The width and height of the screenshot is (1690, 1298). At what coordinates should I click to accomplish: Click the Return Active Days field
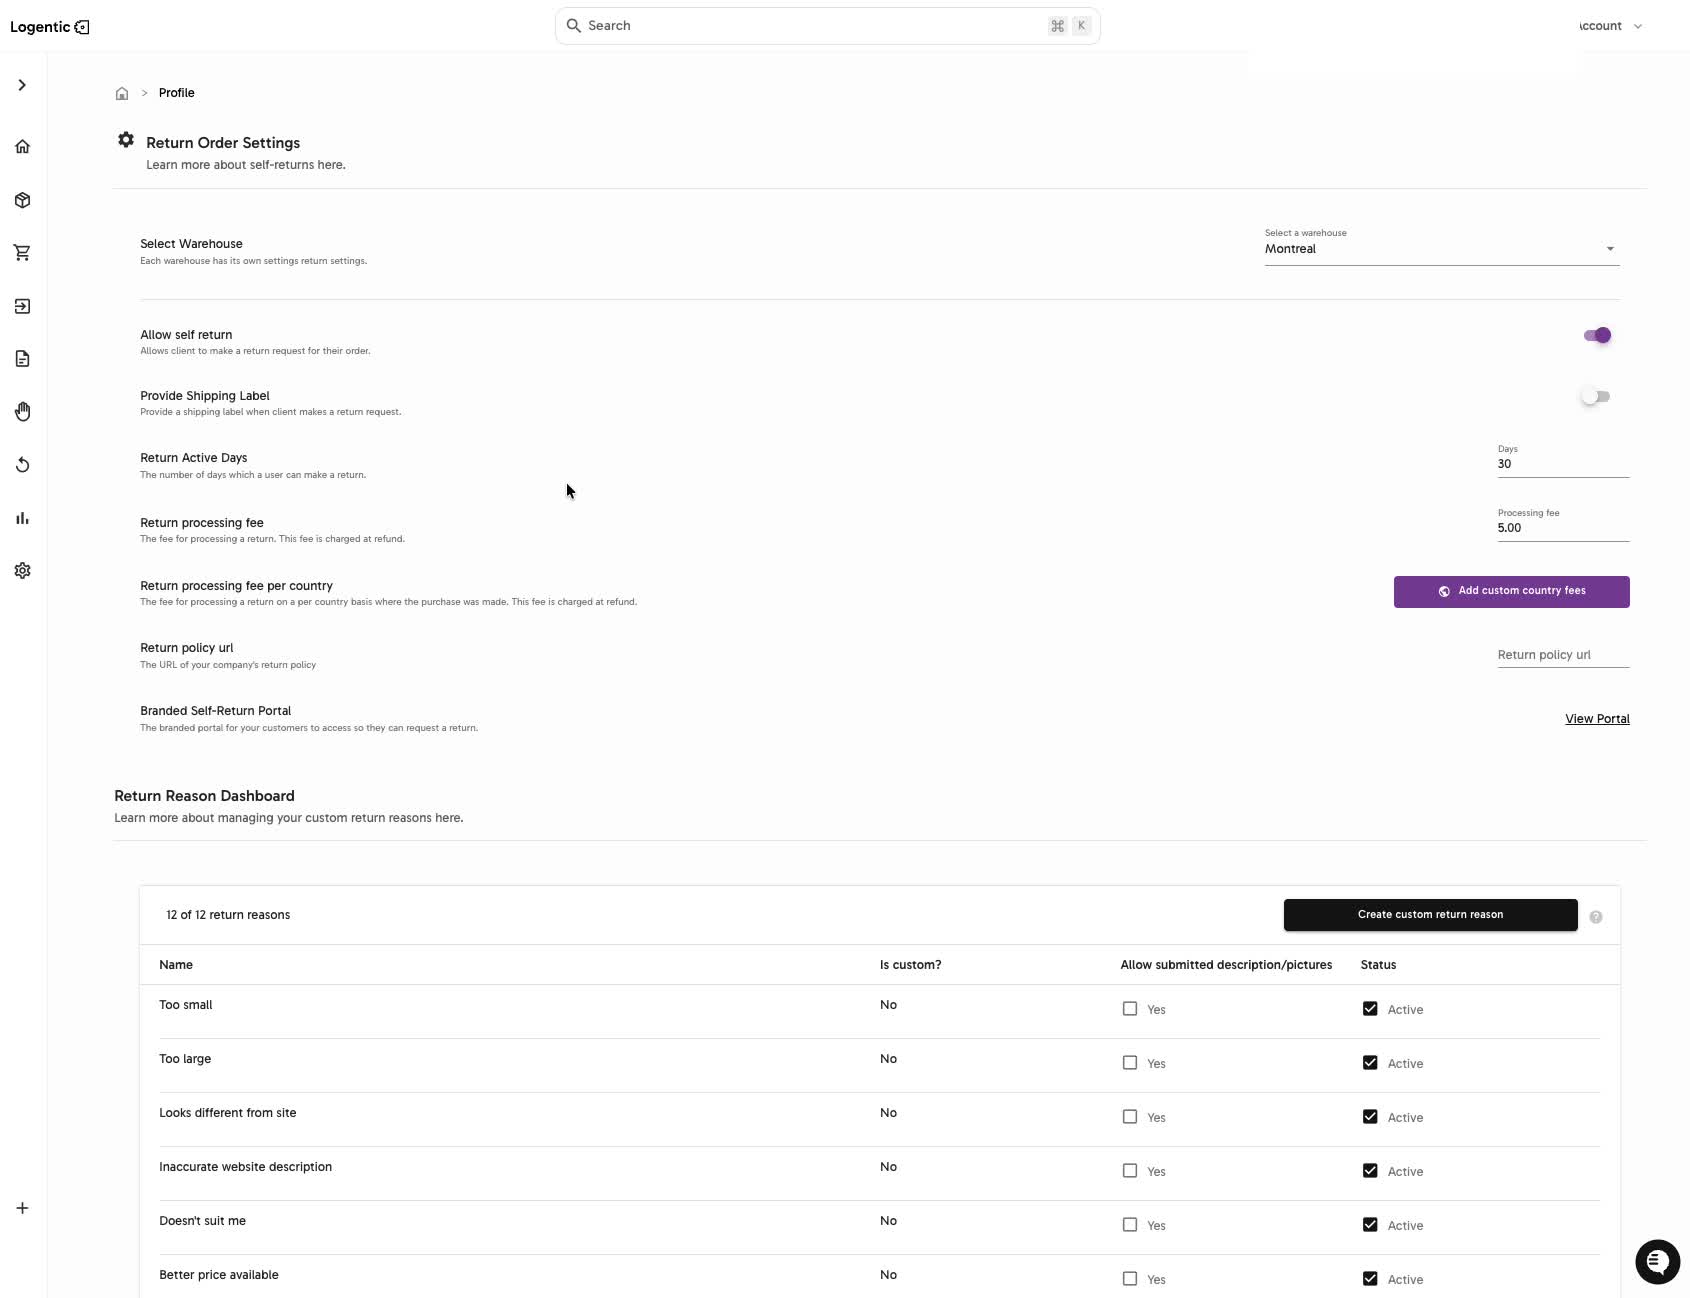point(1563,464)
